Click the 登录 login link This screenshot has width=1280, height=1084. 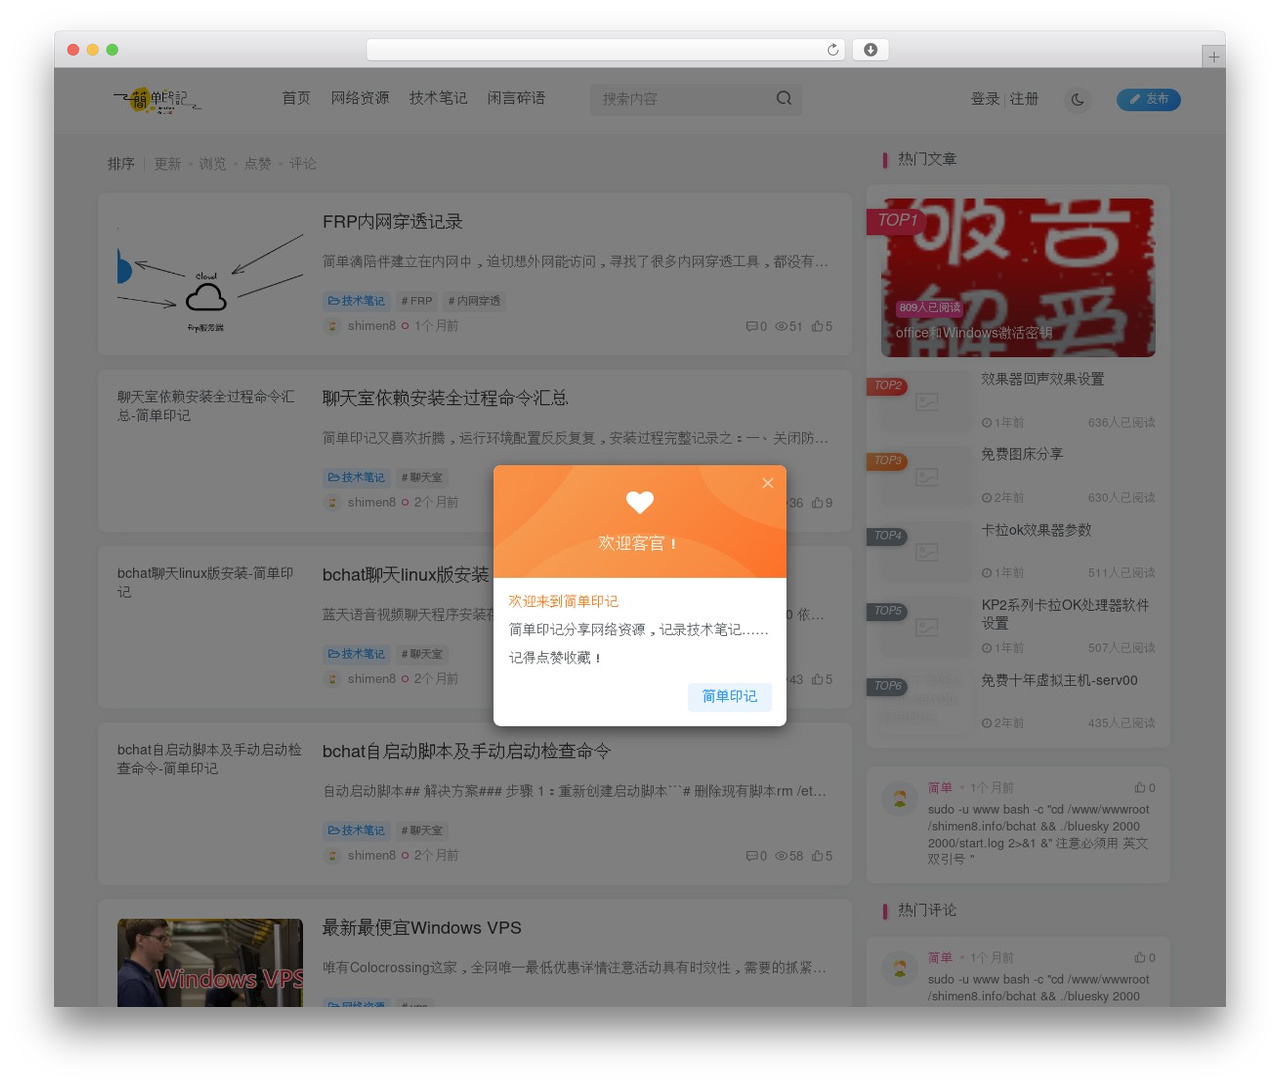click(x=985, y=99)
